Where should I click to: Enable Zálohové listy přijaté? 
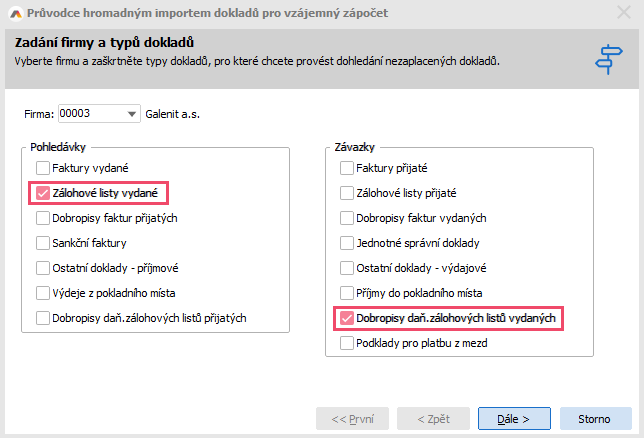(347, 193)
